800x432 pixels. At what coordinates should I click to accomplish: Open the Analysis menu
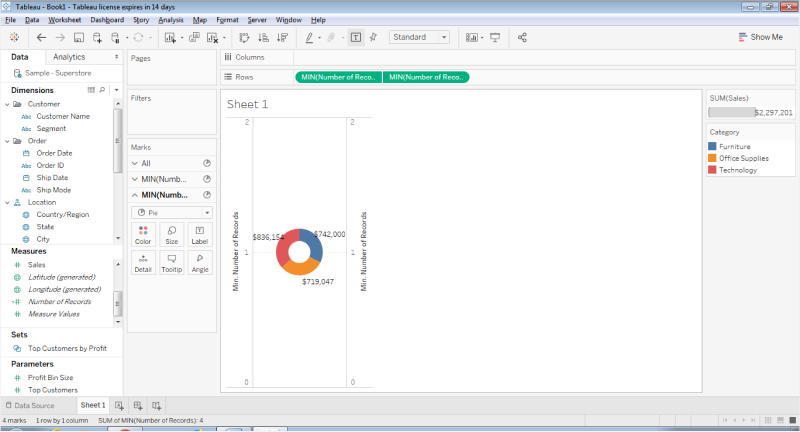[x=170, y=20]
